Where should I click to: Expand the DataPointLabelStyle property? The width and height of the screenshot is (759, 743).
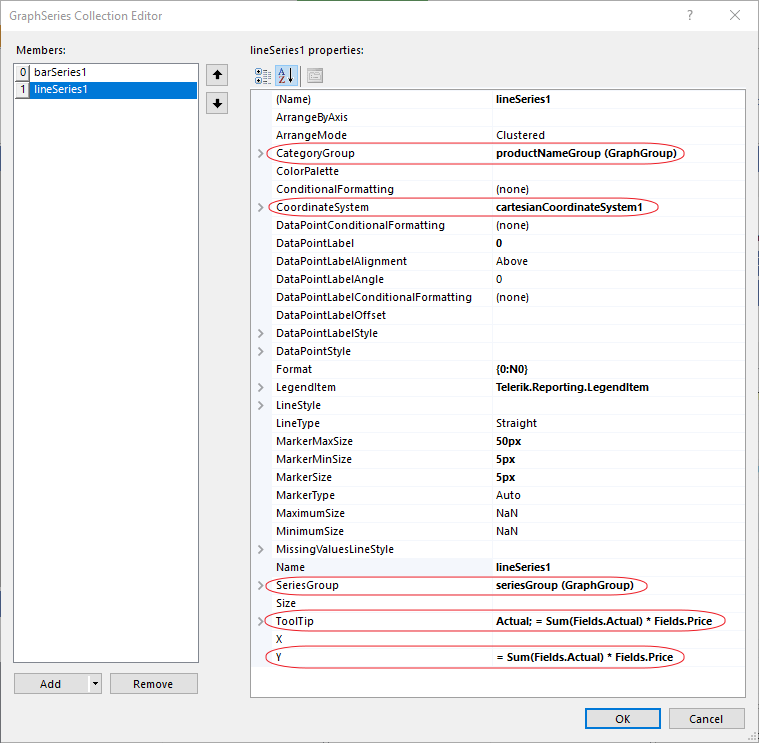point(262,334)
